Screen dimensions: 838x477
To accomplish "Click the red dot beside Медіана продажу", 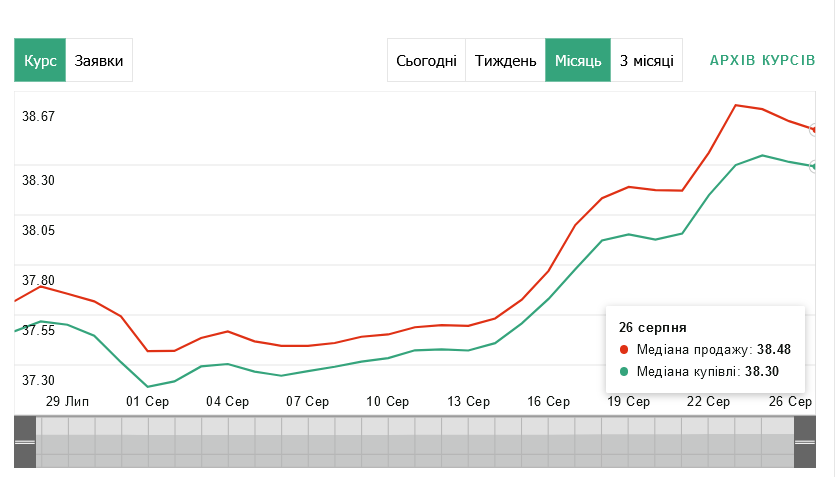I will pos(625,350).
